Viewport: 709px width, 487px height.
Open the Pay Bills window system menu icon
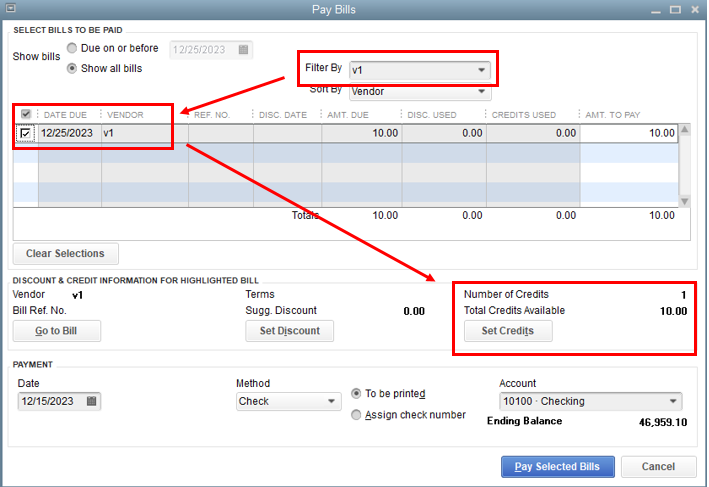tap(10, 8)
